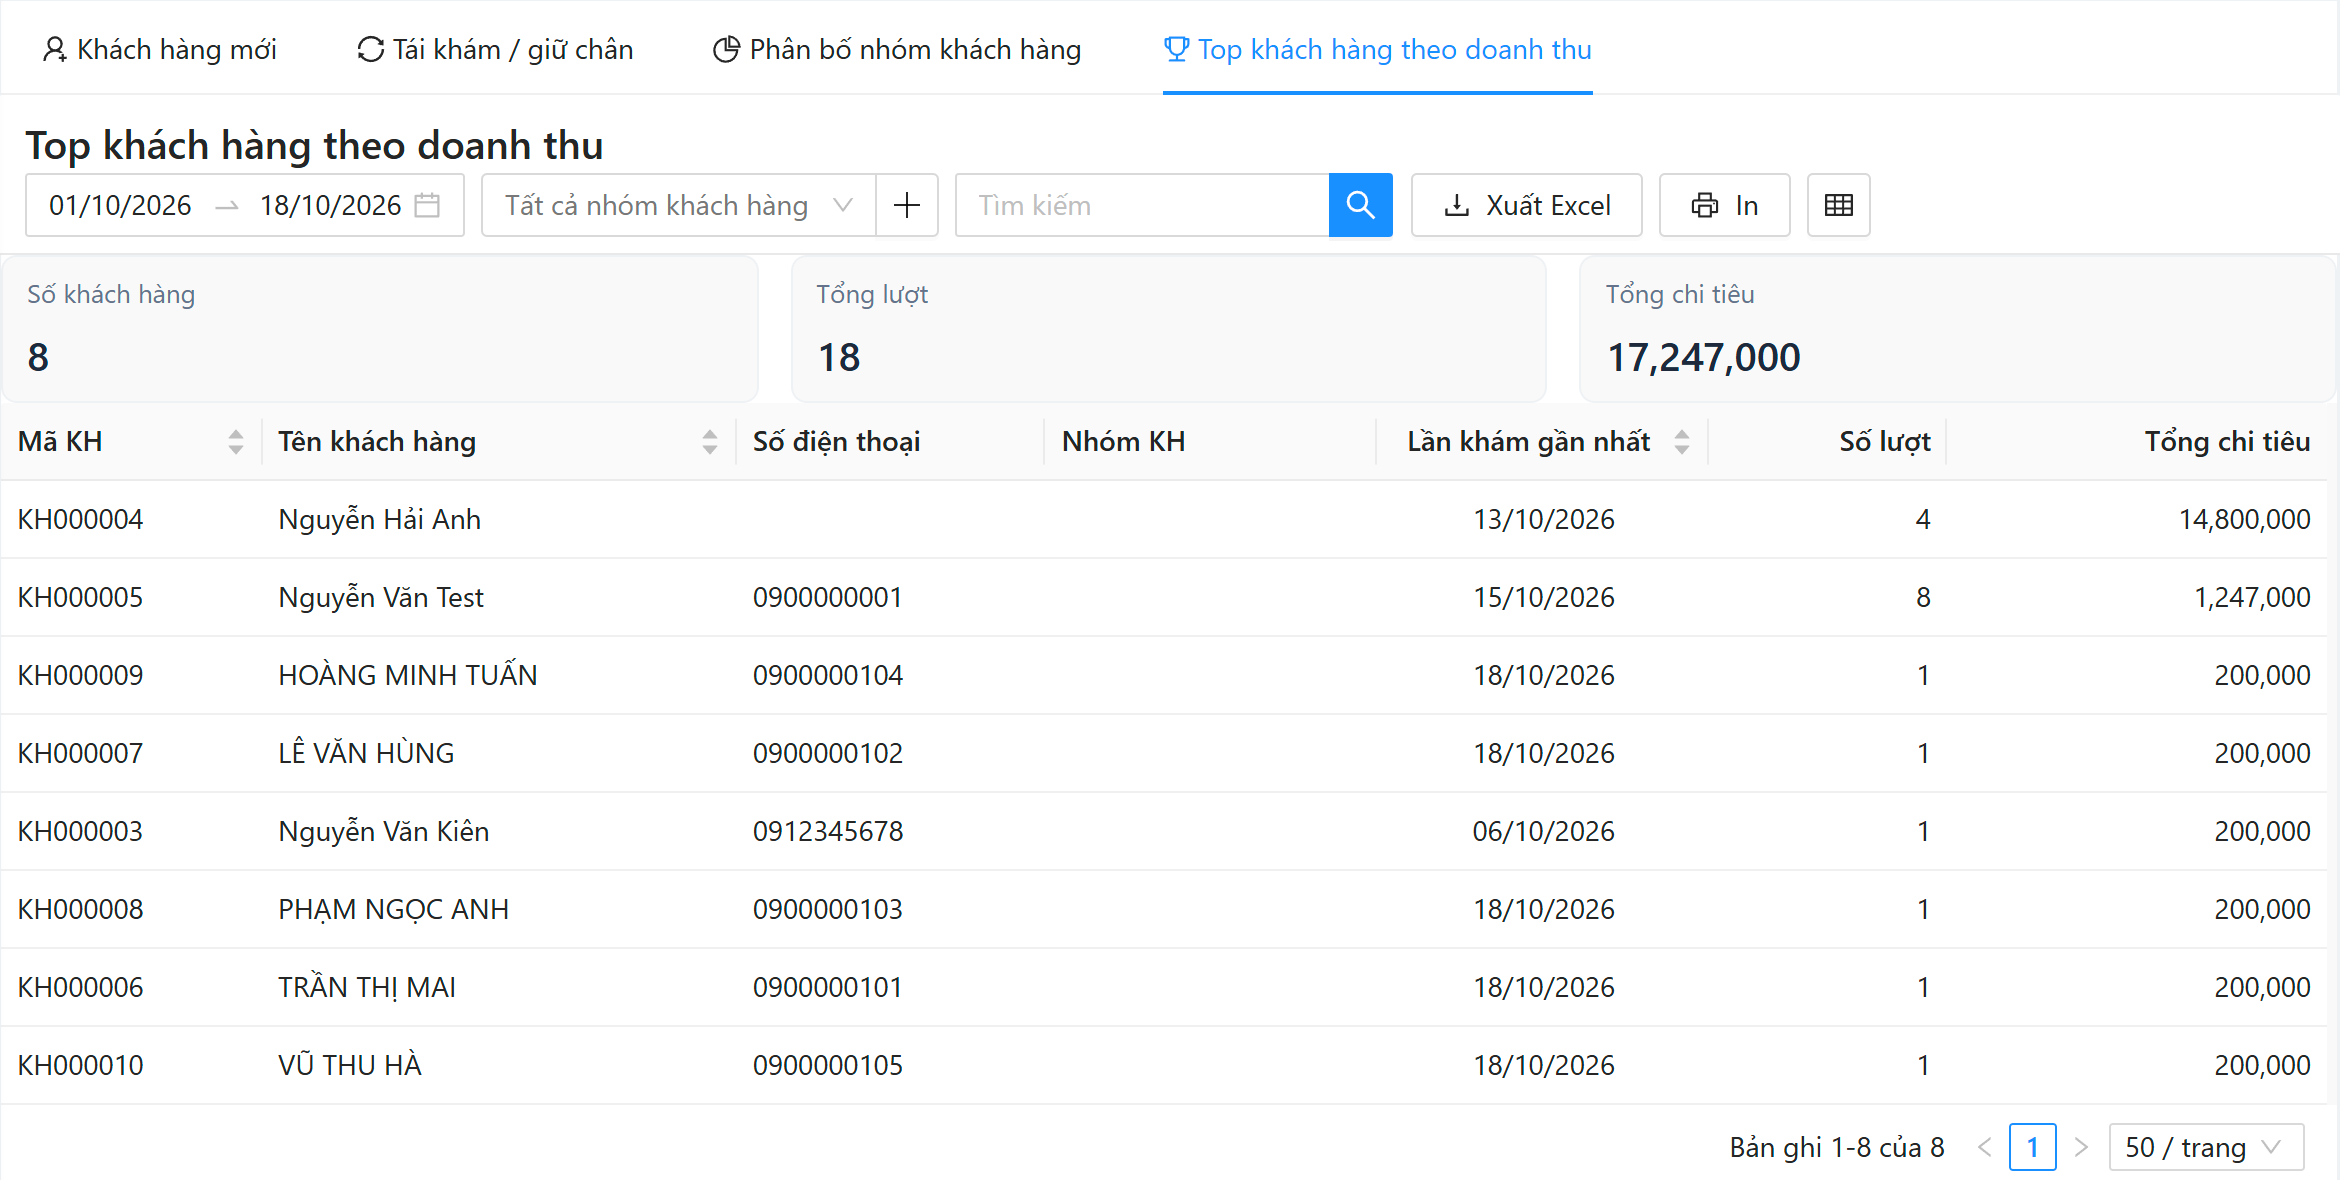Go to previous page arrow
The image size is (2340, 1180).
(1984, 1147)
